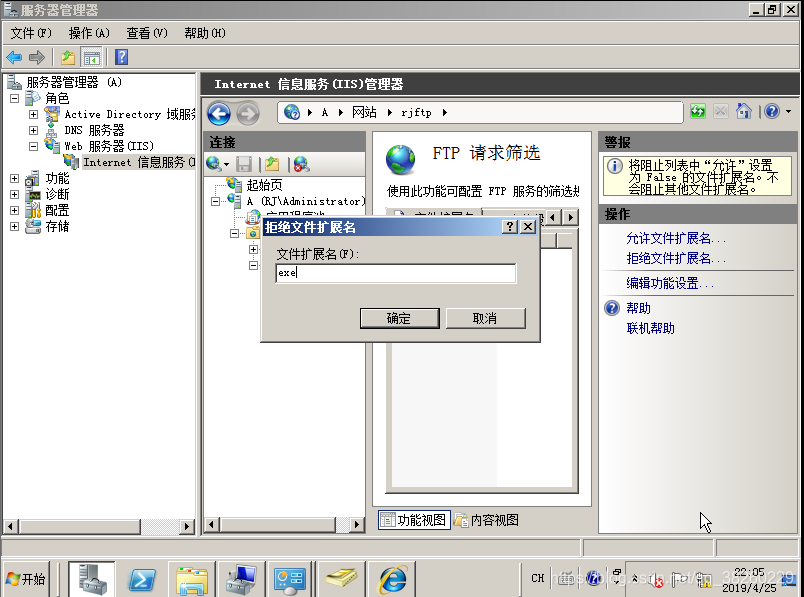The image size is (804, 597).
Task: Expand the 存储 tree node
Action: point(14,226)
